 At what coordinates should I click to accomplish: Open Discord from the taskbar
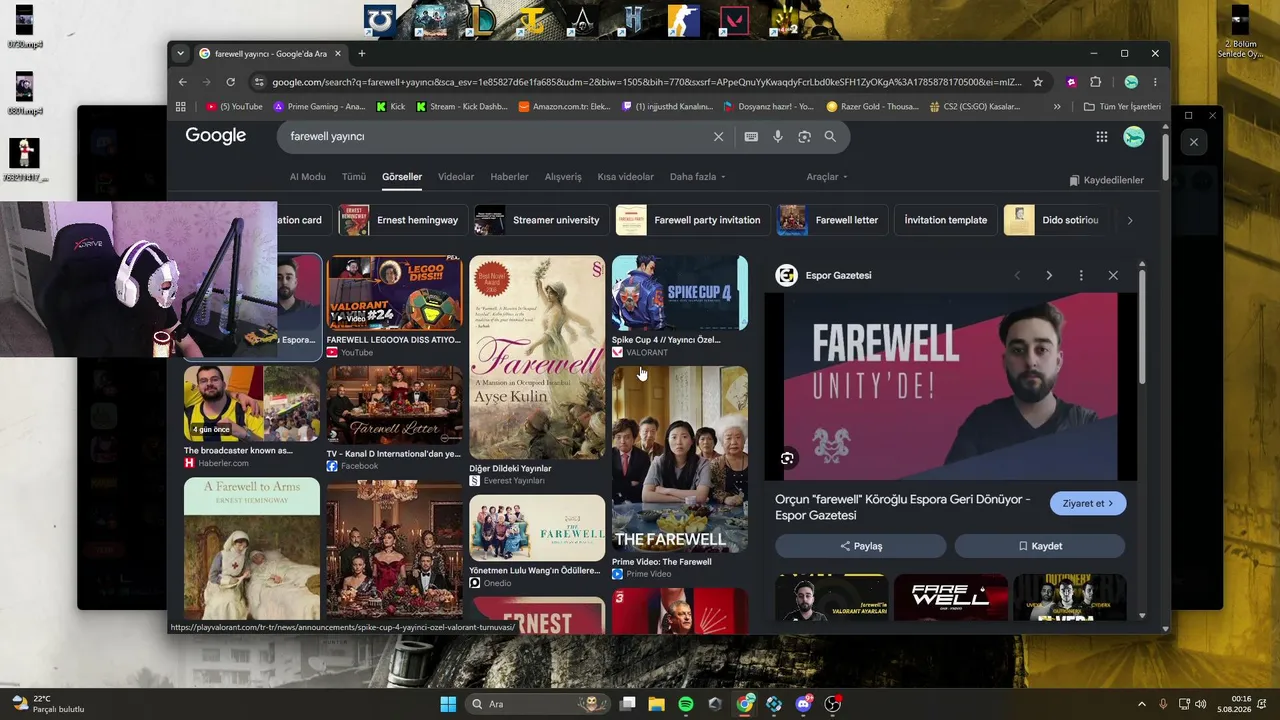click(x=804, y=704)
